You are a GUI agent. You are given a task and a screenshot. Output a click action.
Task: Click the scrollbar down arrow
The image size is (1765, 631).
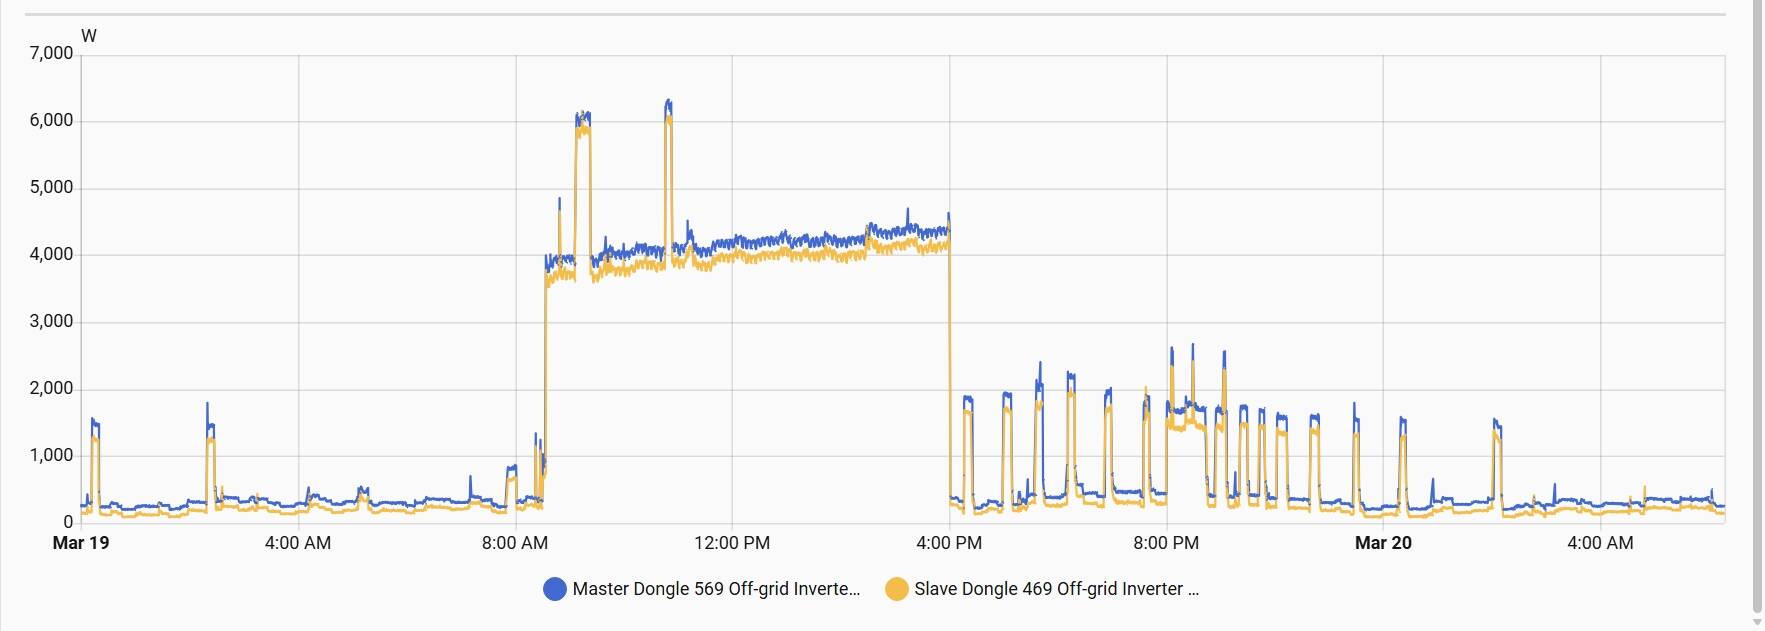click(x=1757, y=622)
